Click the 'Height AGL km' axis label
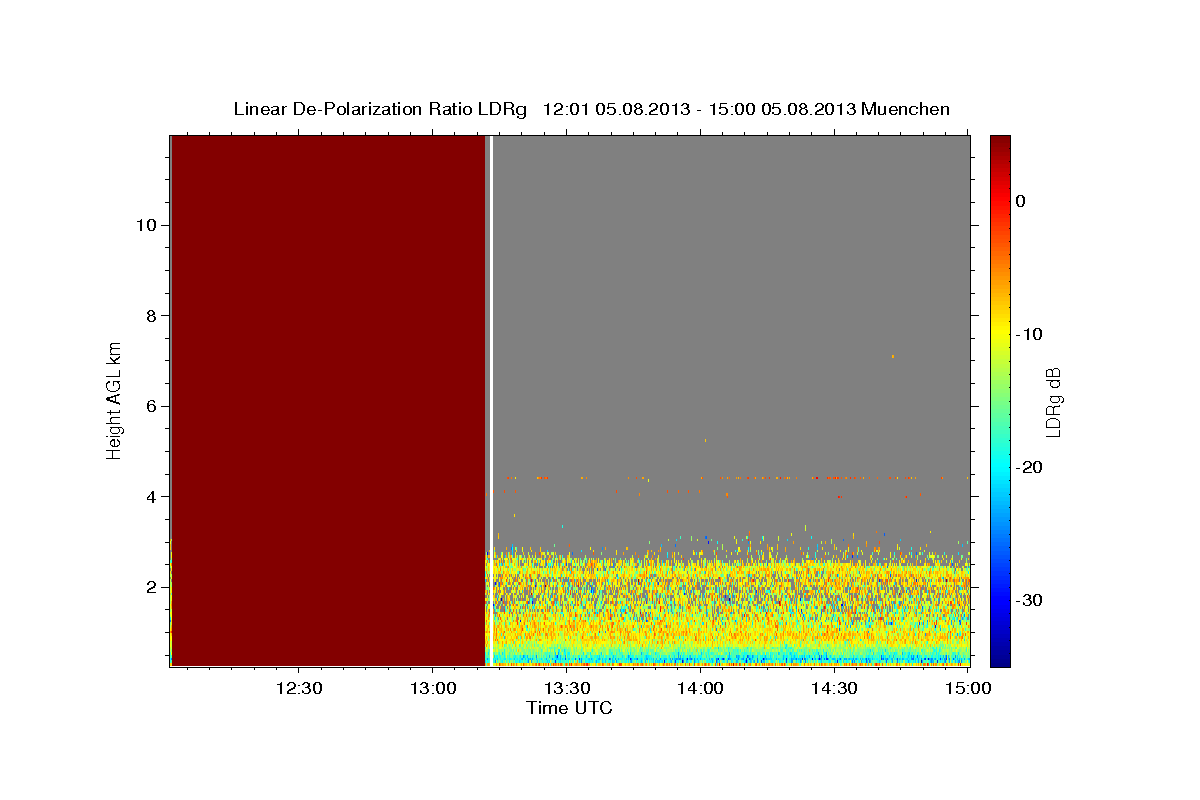This screenshot has width=1200, height=800. pos(114,400)
